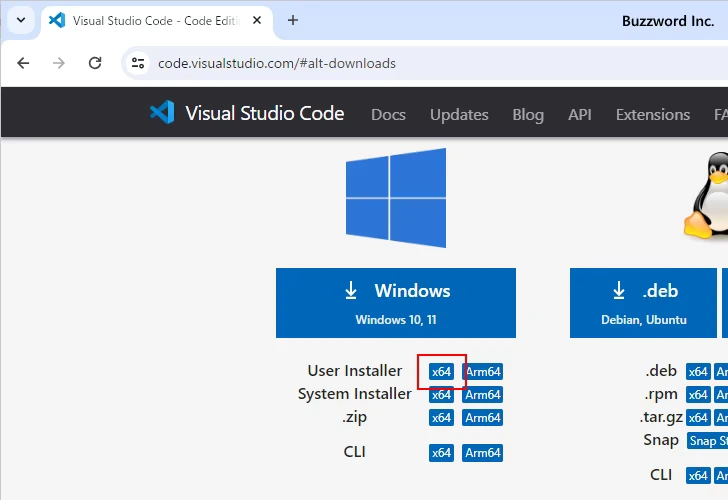This screenshot has height=500, width=728.
Task: Download the .deb package for Debian, Ubuntu
Action: pos(648,302)
